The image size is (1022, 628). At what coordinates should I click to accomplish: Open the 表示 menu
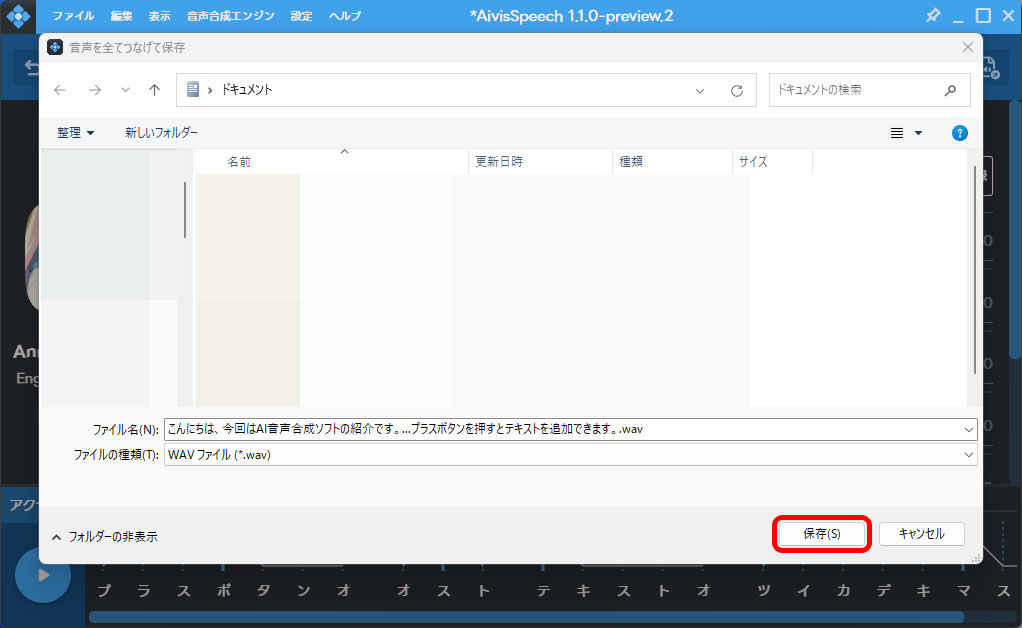(159, 16)
